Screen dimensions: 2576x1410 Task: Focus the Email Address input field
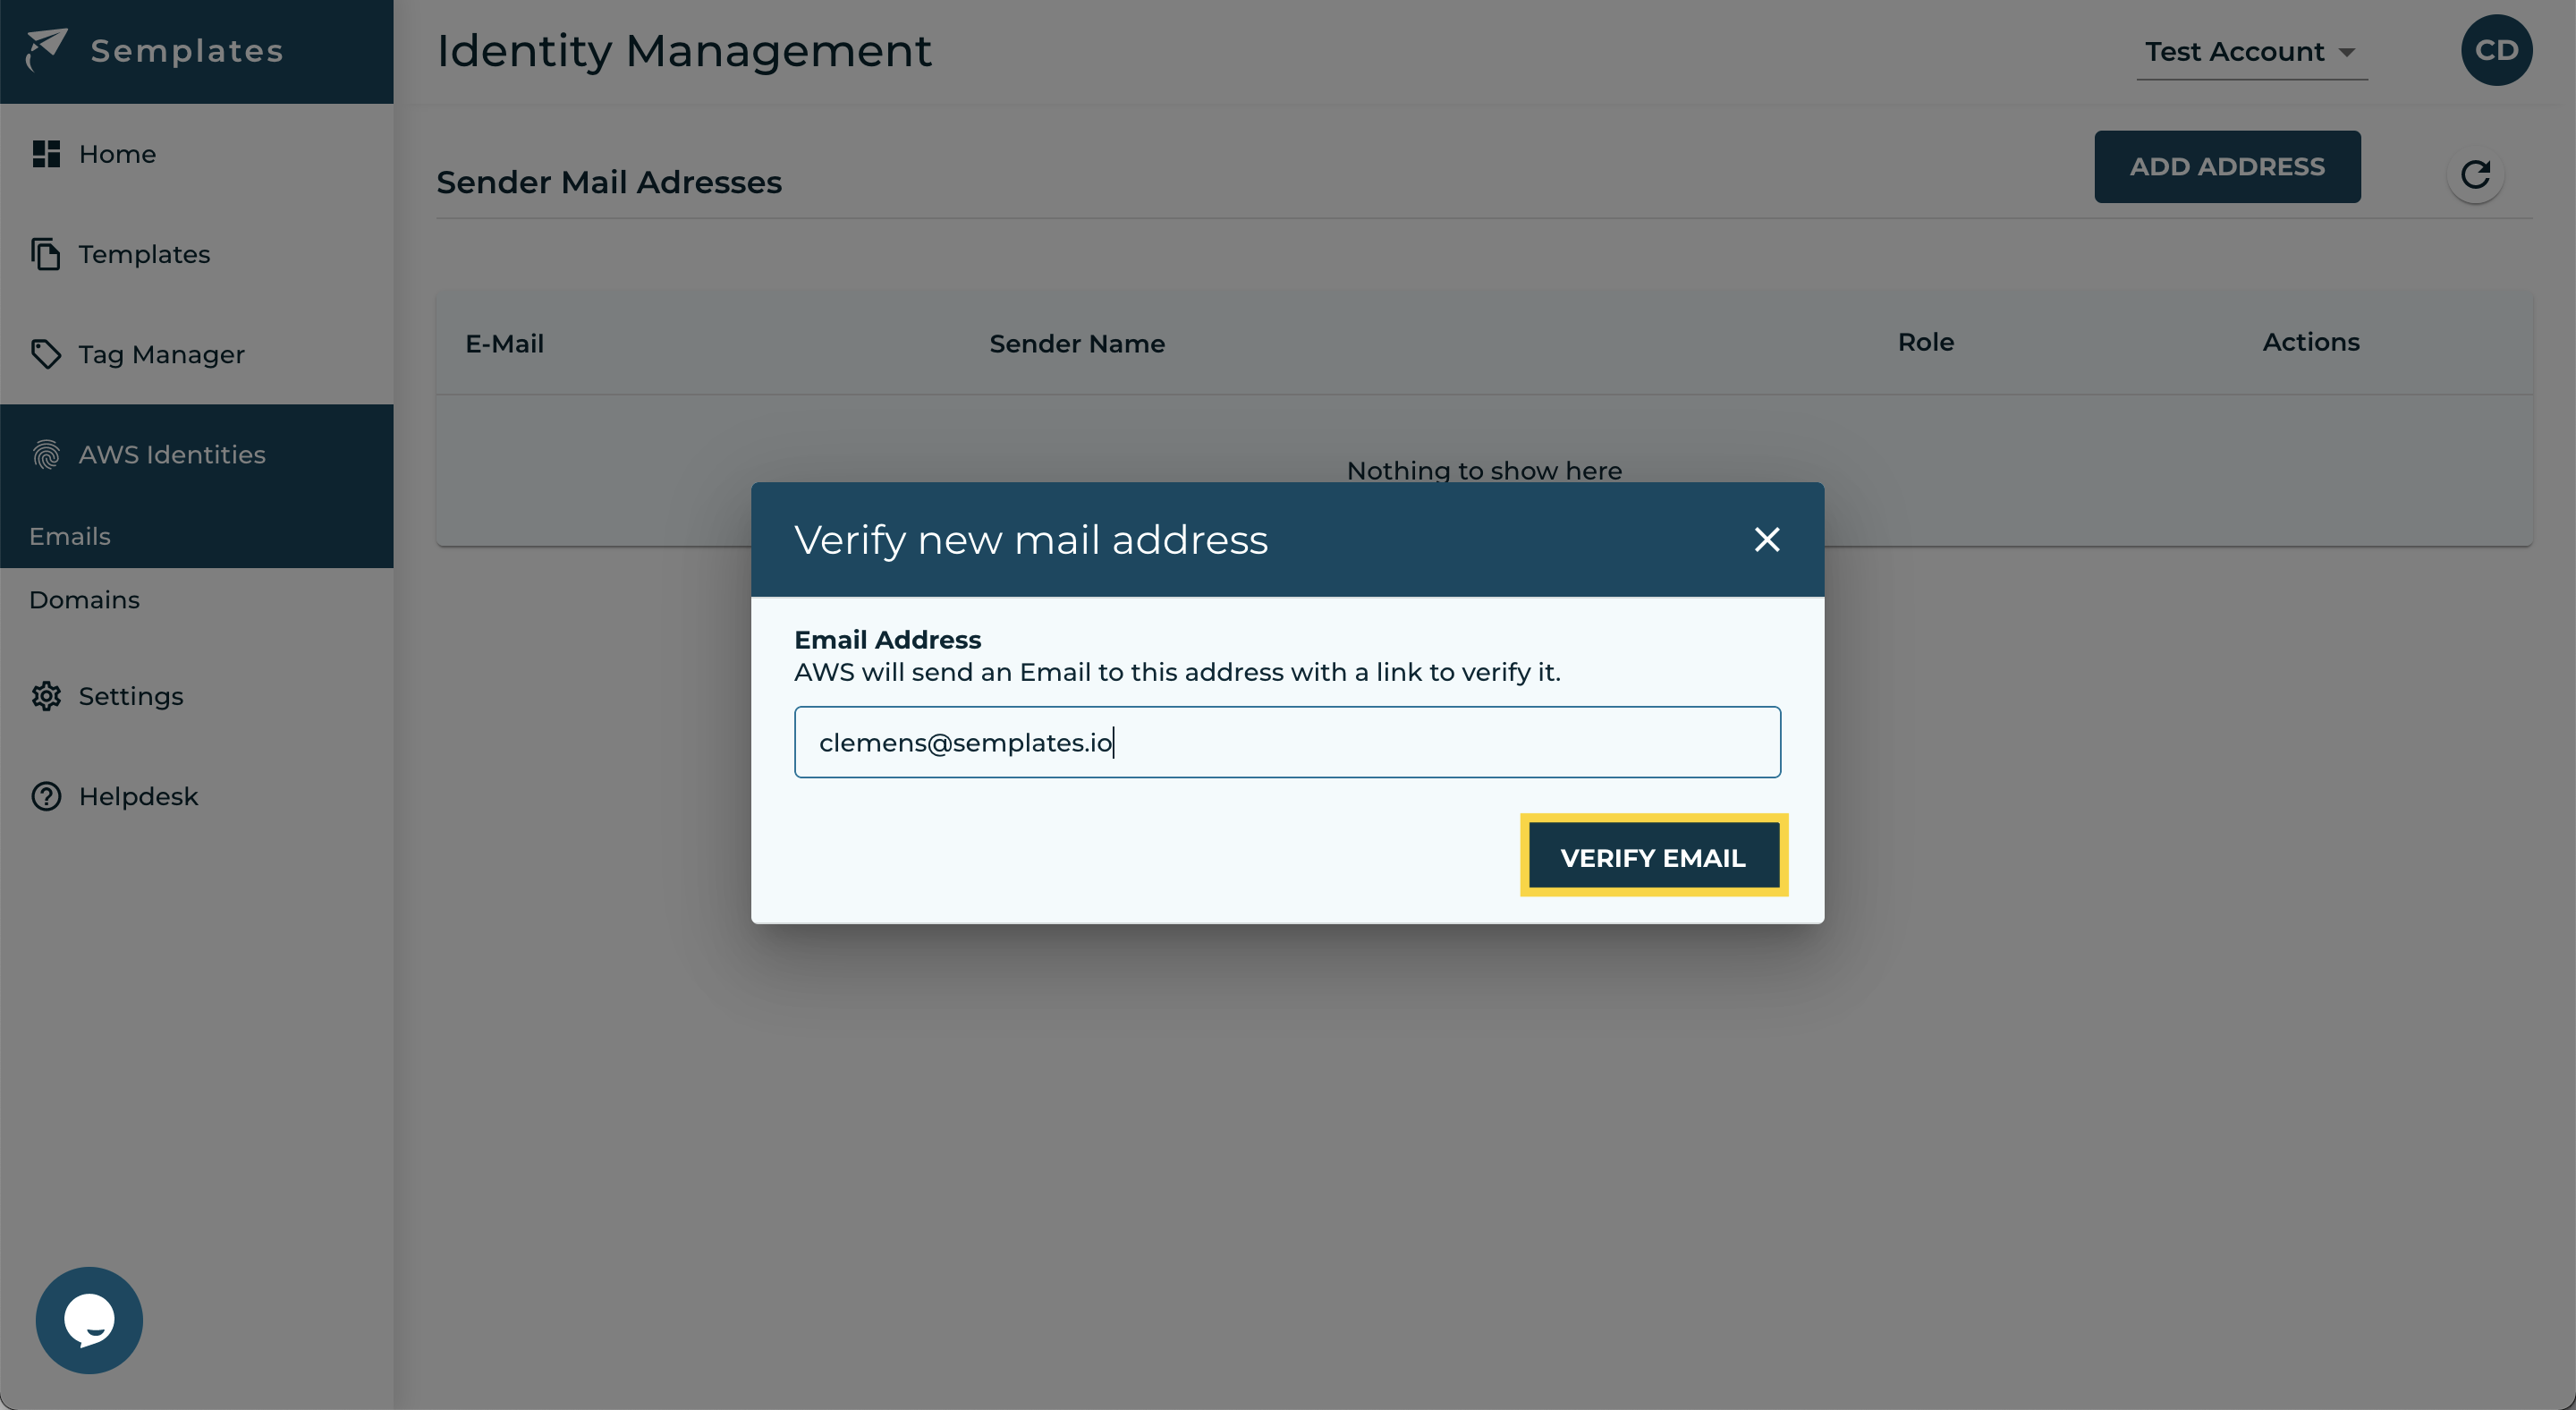tap(1287, 742)
